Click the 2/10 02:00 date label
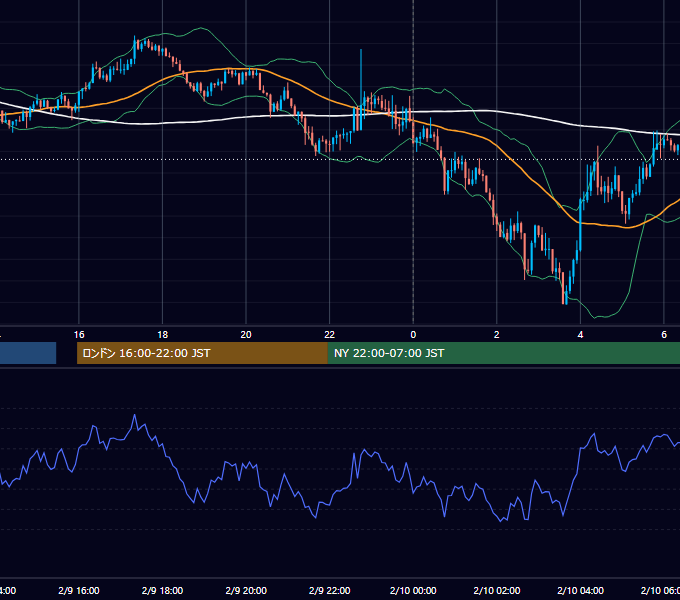 (x=497, y=590)
